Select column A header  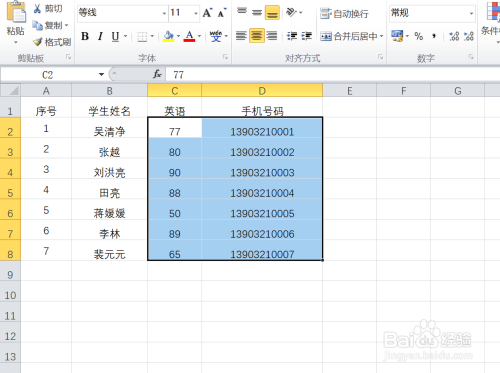[46, 91]
